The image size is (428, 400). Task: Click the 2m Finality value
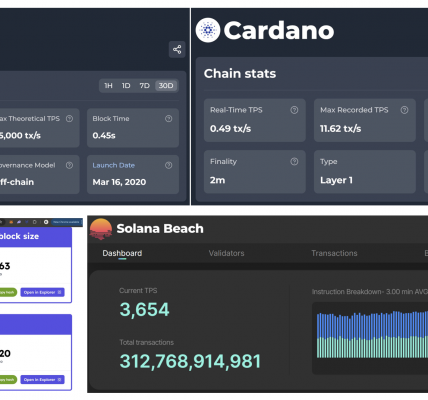pyautogui.click(x=217, y=180)
